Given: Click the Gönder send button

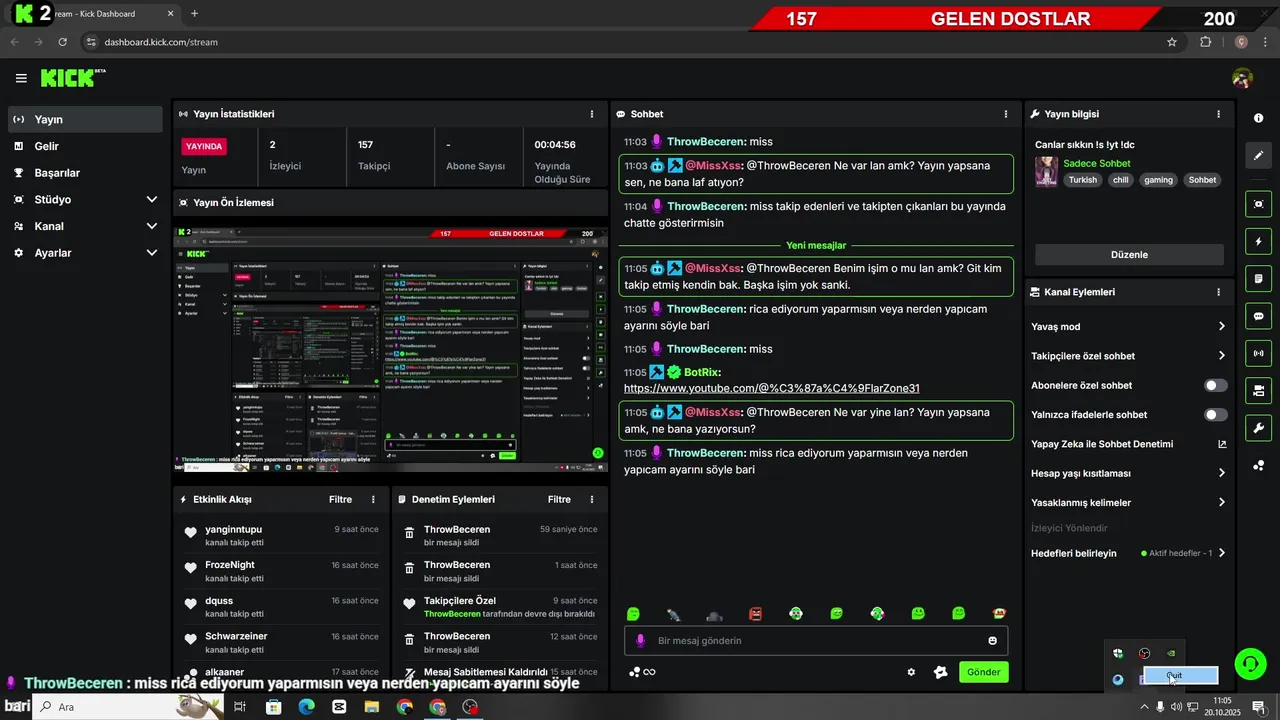Looking at the screenshot, I should [983, 672].
